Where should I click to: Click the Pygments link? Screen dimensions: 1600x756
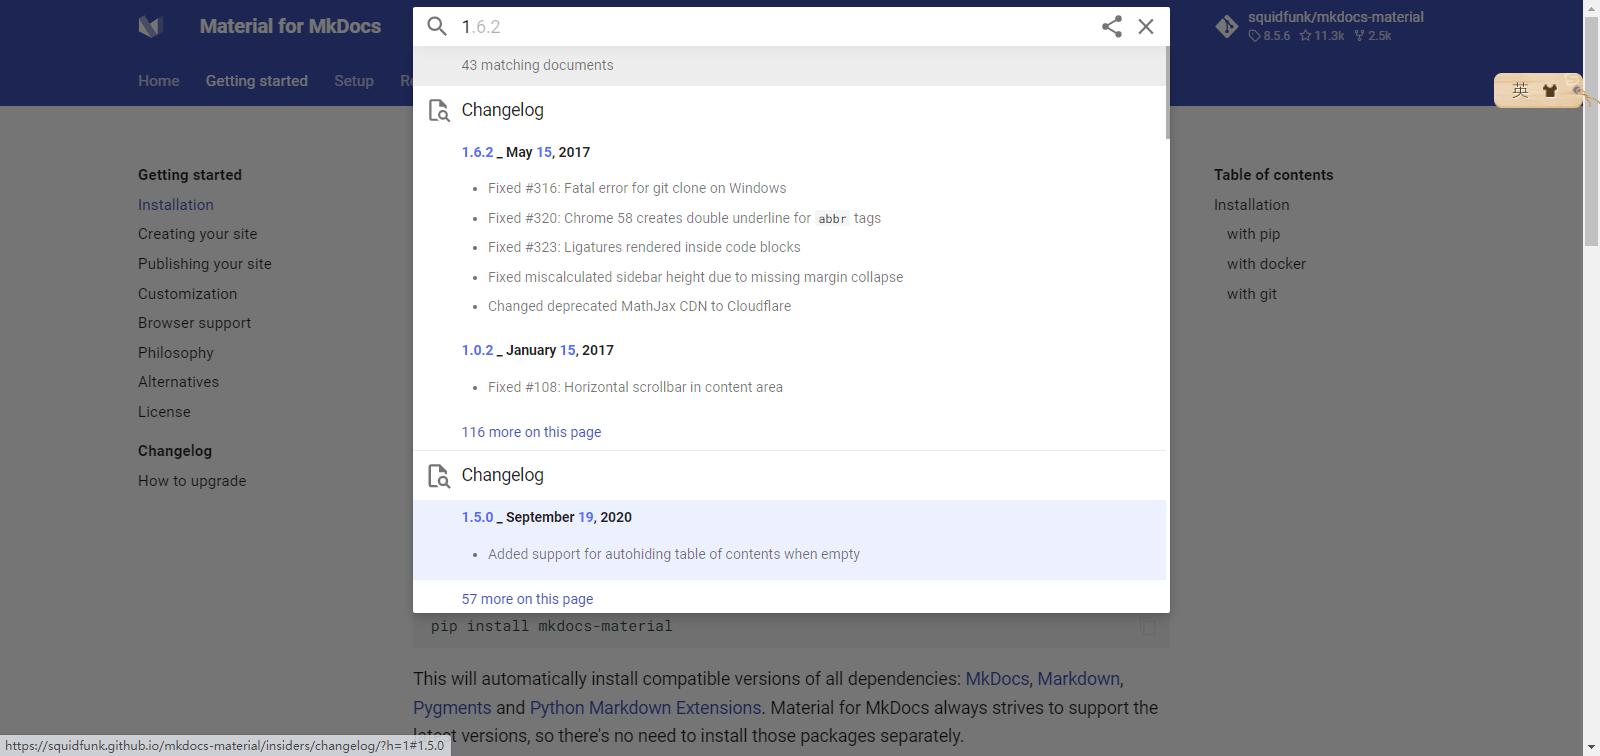452,708
